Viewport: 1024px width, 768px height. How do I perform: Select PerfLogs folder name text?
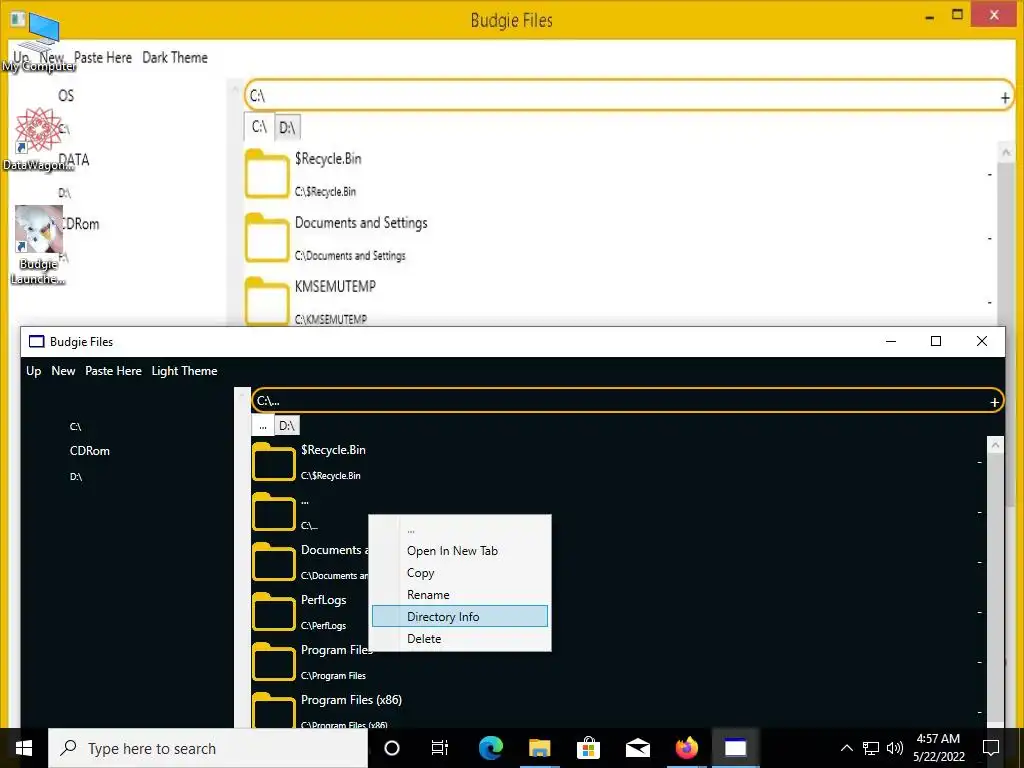323,600
